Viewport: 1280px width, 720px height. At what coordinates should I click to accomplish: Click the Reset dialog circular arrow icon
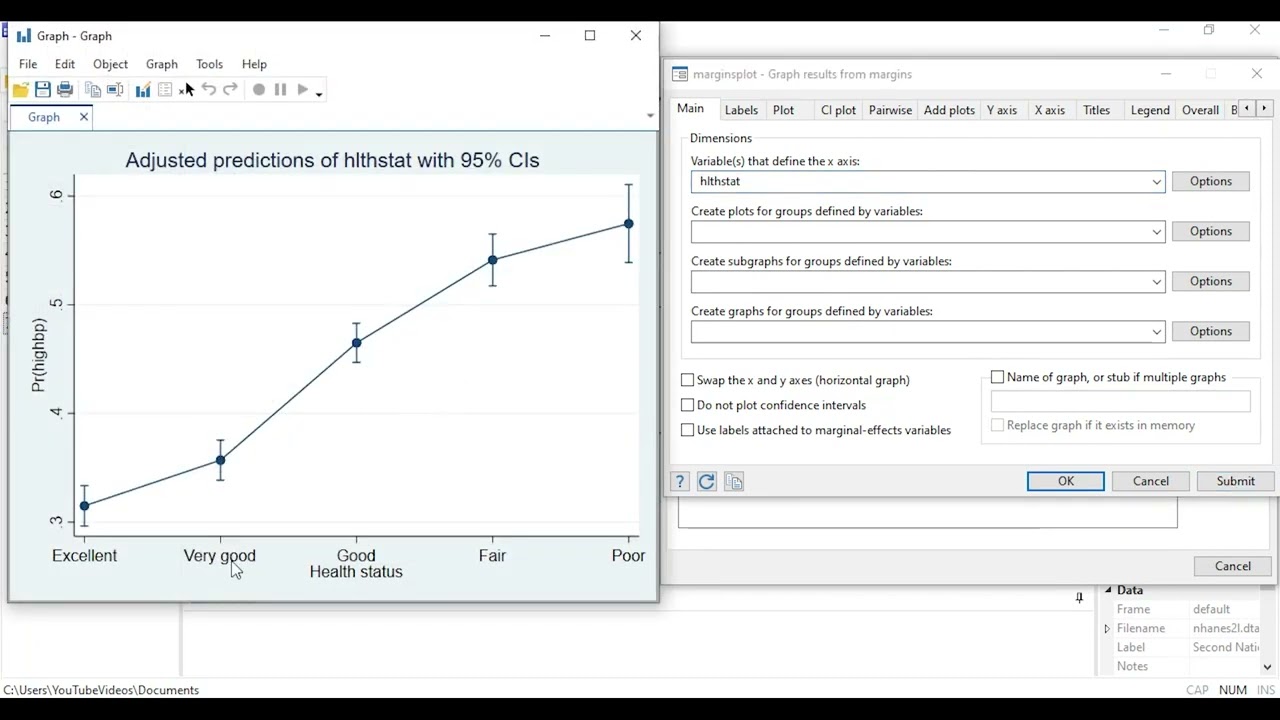(707, 482)
